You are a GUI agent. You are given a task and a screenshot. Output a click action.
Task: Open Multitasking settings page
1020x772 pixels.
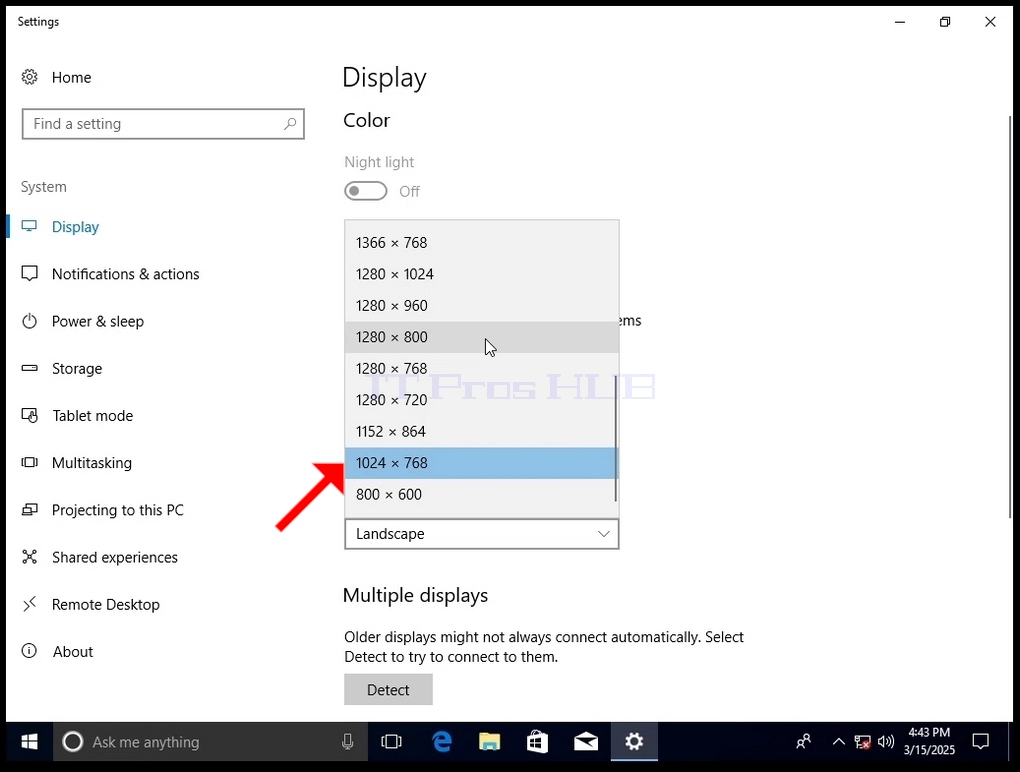coord(92,463)
